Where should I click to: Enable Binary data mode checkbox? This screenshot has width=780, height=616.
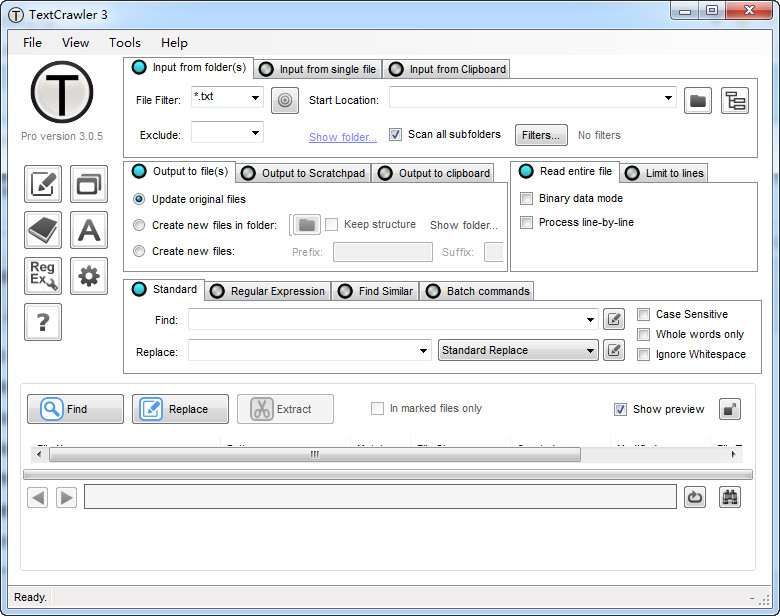(526, 198)
